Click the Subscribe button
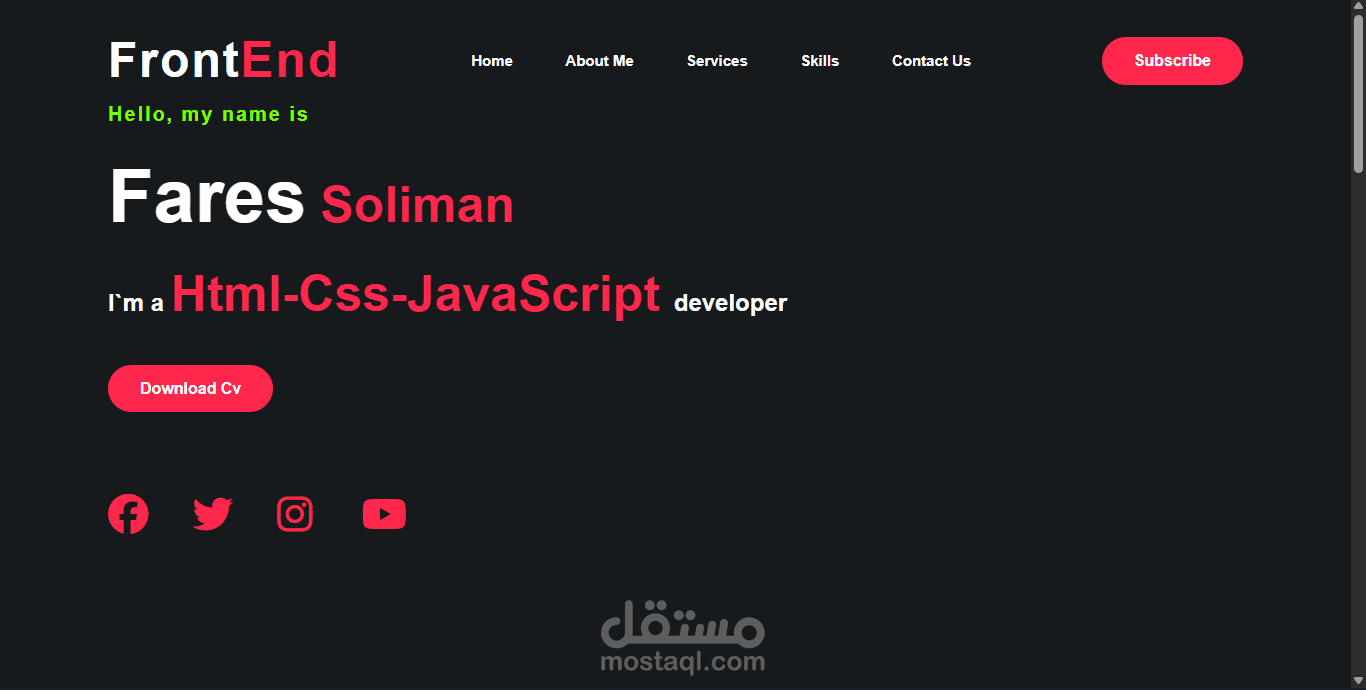 coord(1172,61)
